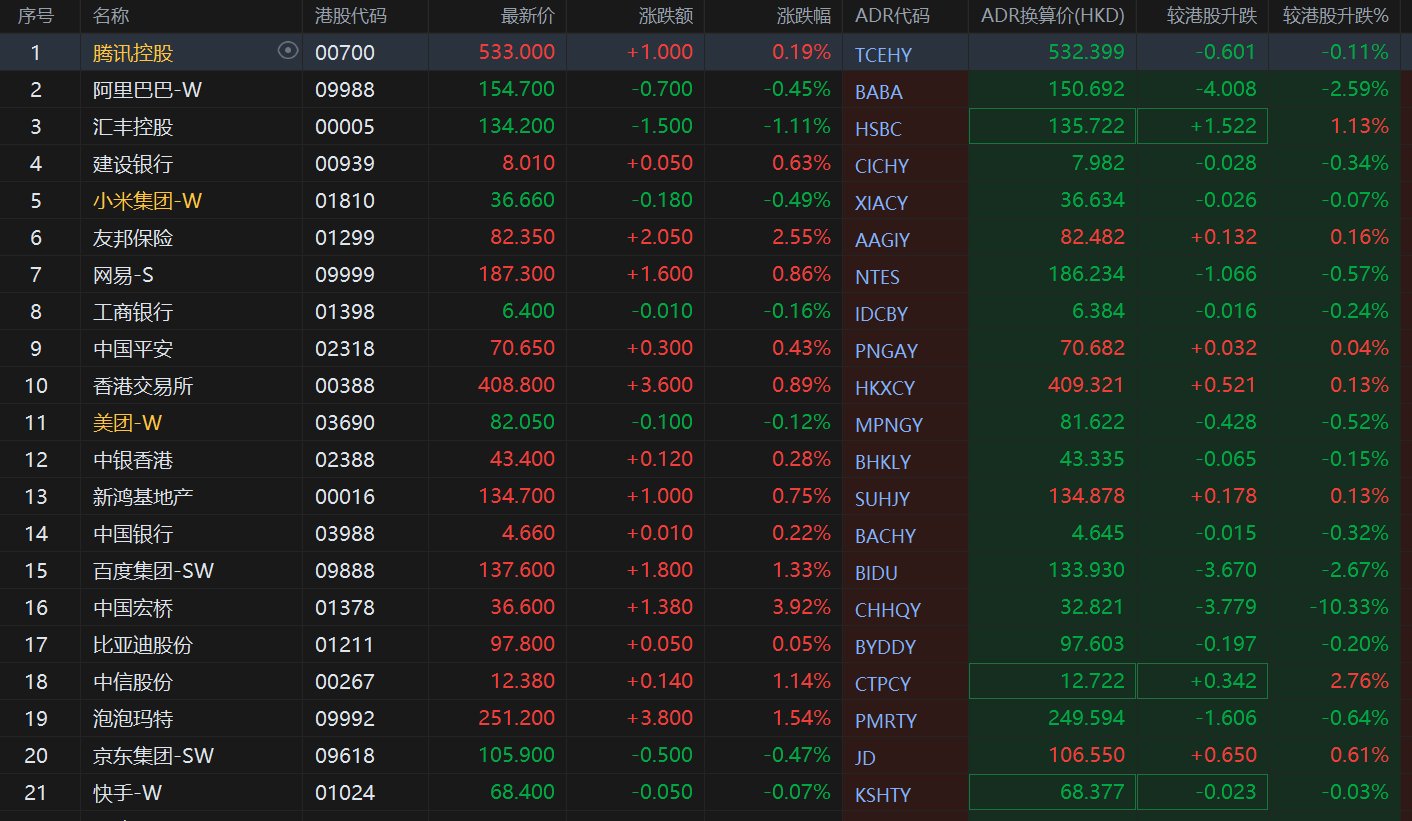Select the 泡泡玛特 stock name
Screen dimensions: 1412x821
(x=133, y=719)
